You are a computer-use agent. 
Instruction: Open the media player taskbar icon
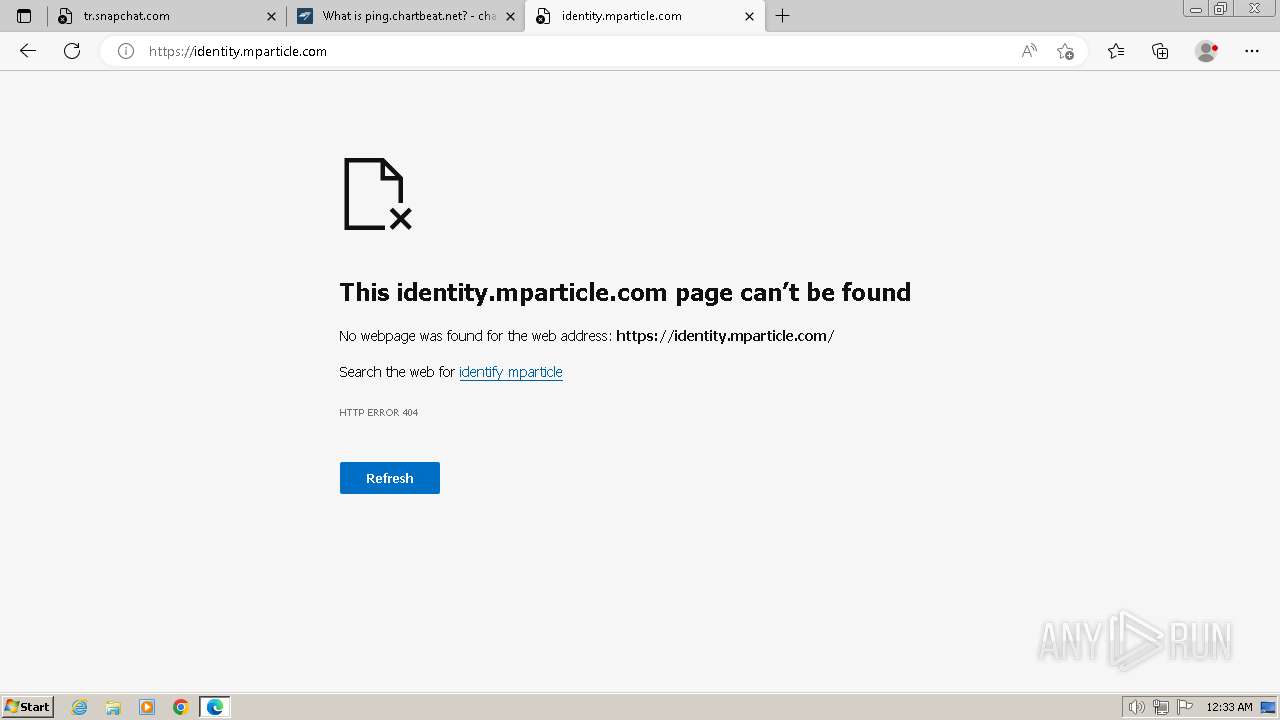point(147,707)
